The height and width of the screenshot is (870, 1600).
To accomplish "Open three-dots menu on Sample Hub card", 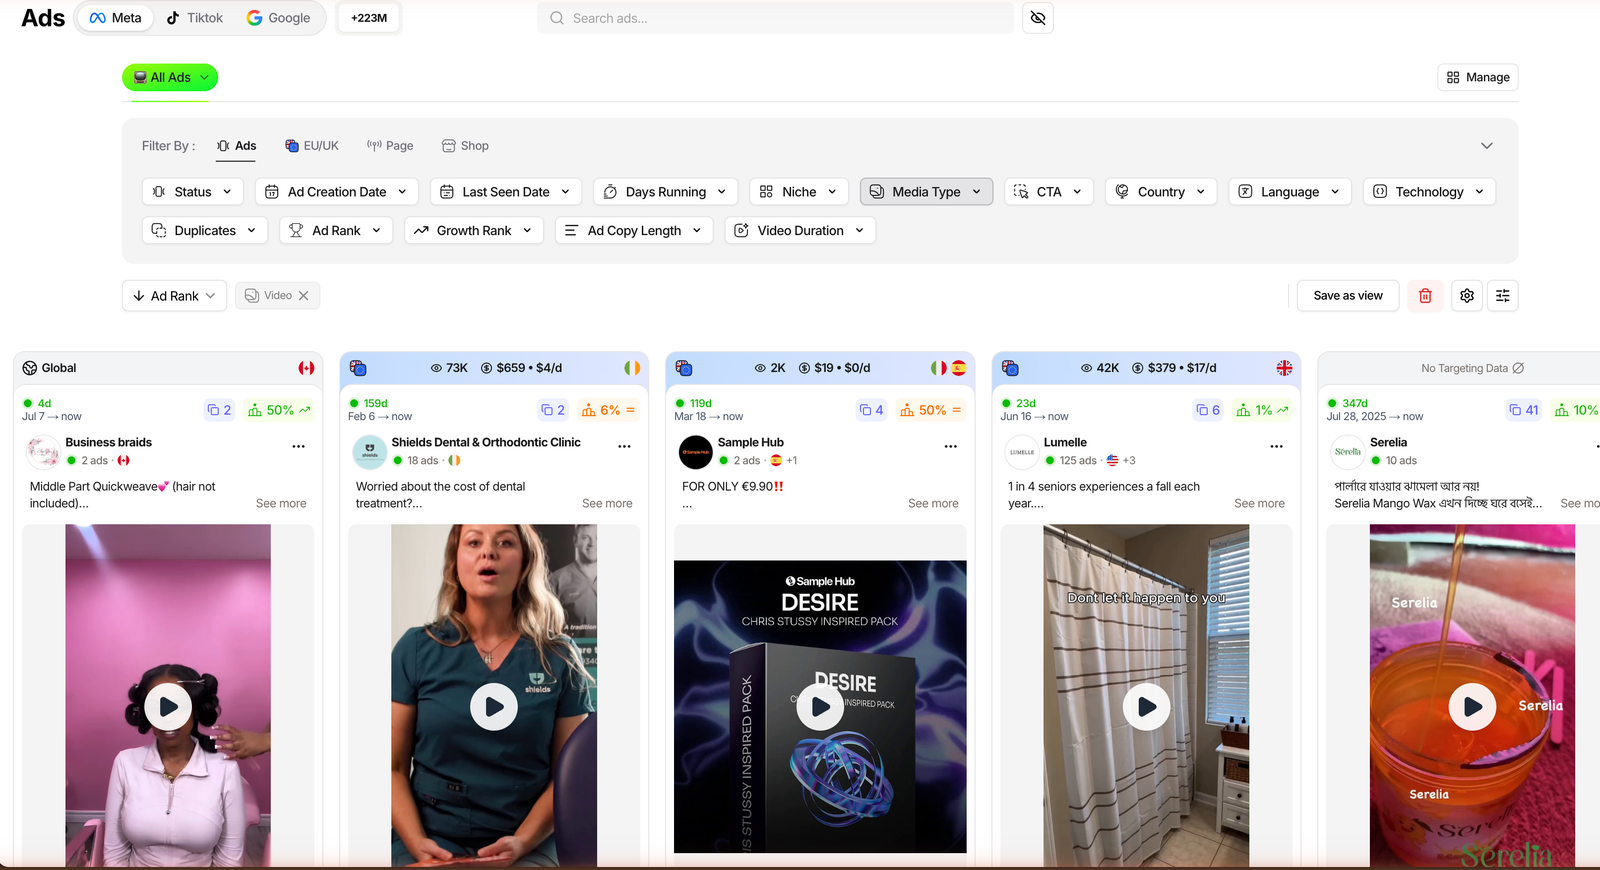I will (x=950, y=447).
